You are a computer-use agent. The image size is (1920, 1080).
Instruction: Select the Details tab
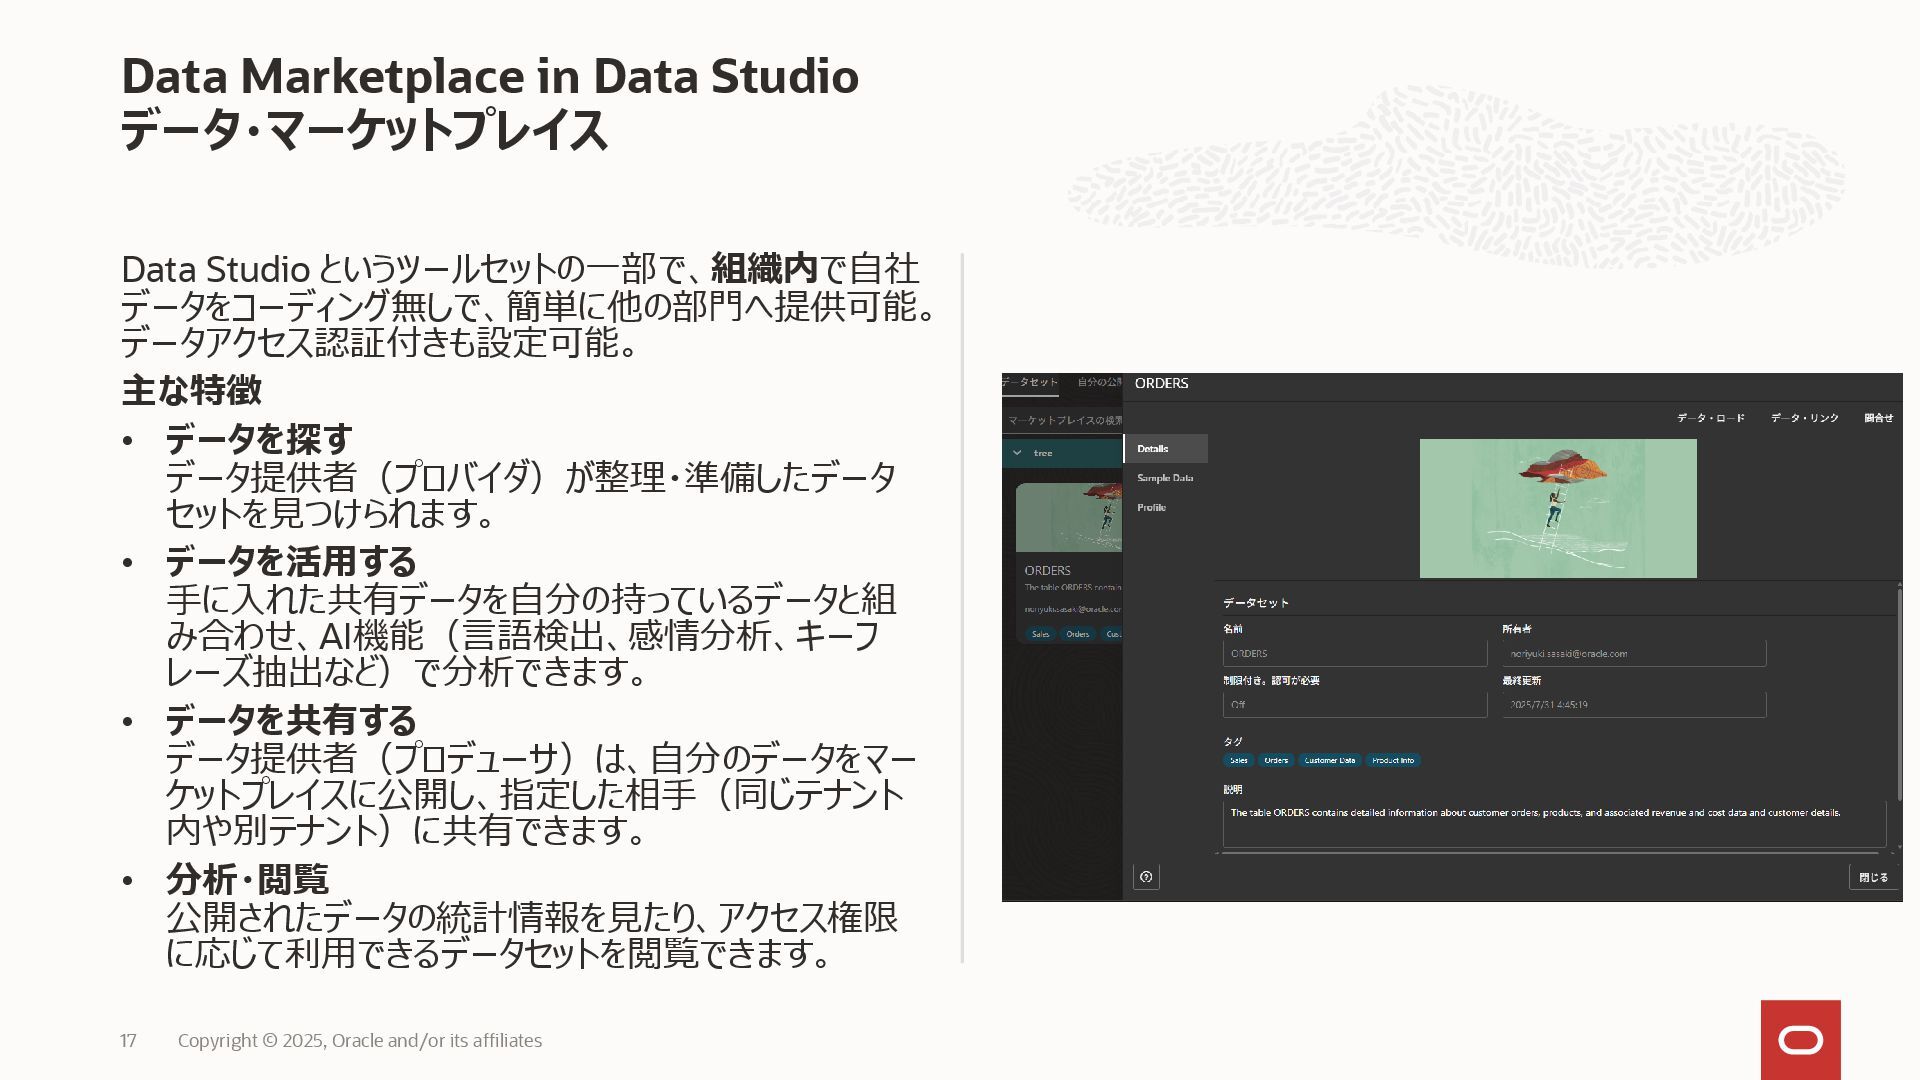[1153, 449]
